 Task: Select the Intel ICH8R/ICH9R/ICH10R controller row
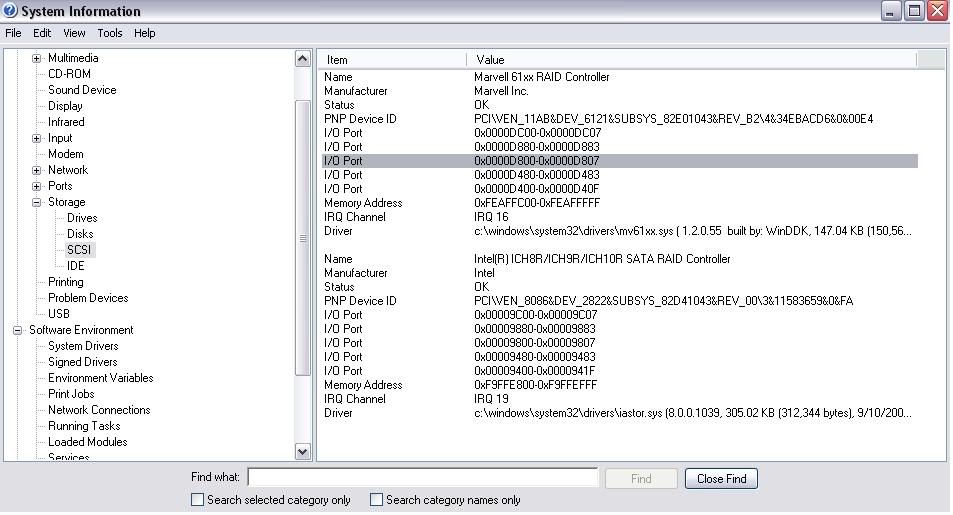[619, 259]
